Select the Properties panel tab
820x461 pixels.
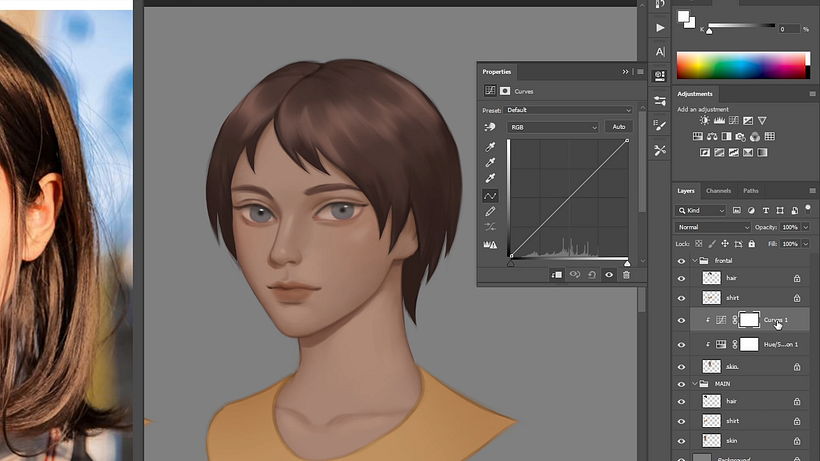[x=496, y=72]
